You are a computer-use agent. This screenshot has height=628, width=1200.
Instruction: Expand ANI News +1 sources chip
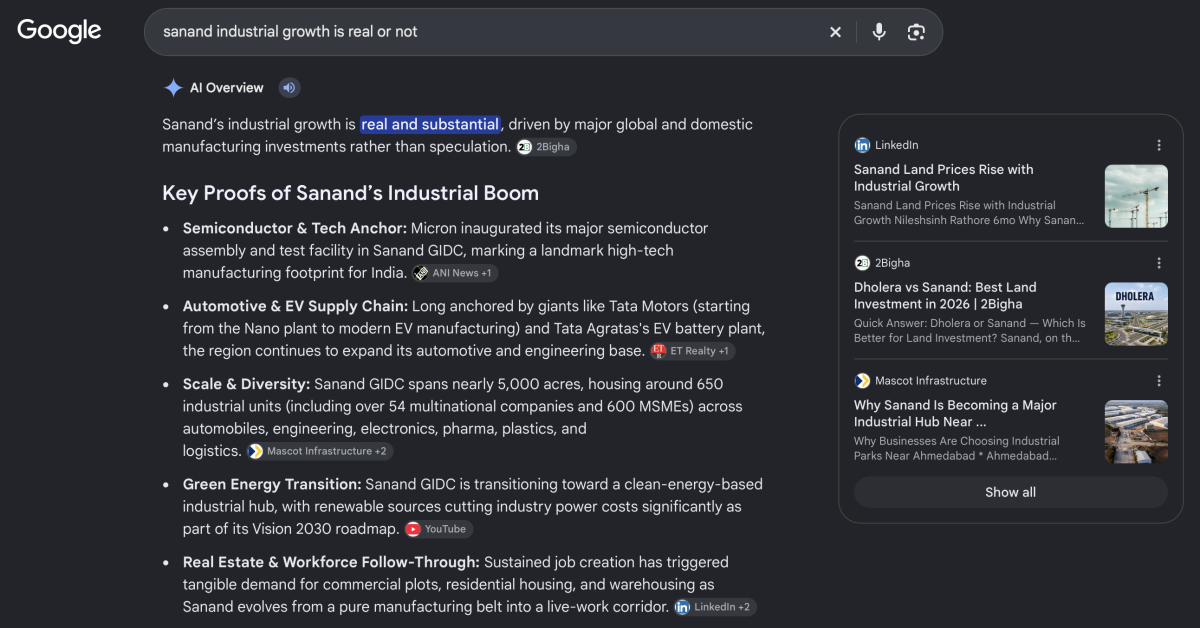[x=455, y=273]
